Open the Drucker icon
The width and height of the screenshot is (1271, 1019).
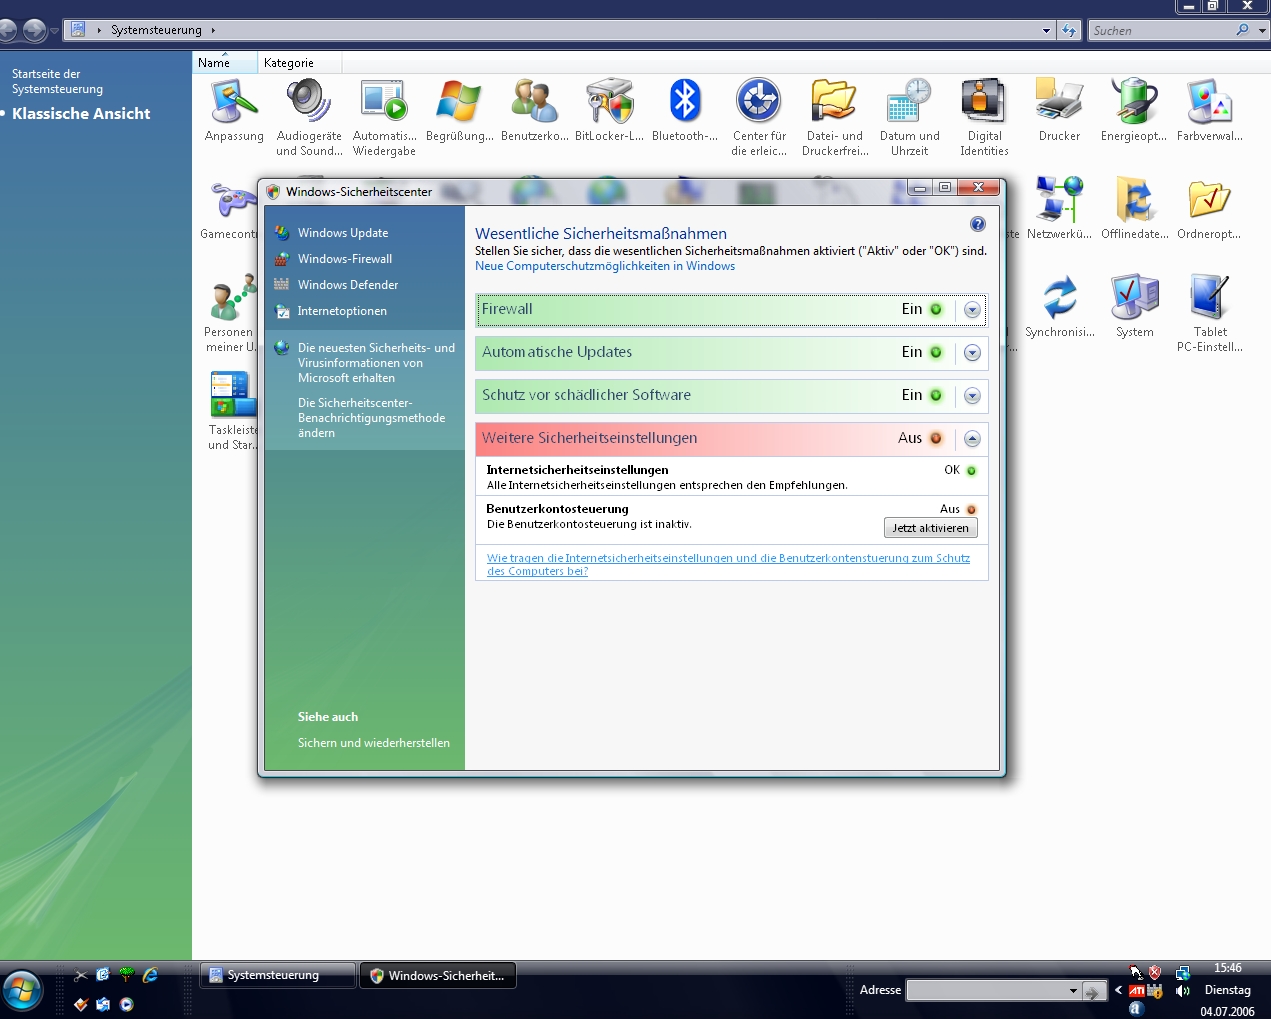[x=1059, y=112]
